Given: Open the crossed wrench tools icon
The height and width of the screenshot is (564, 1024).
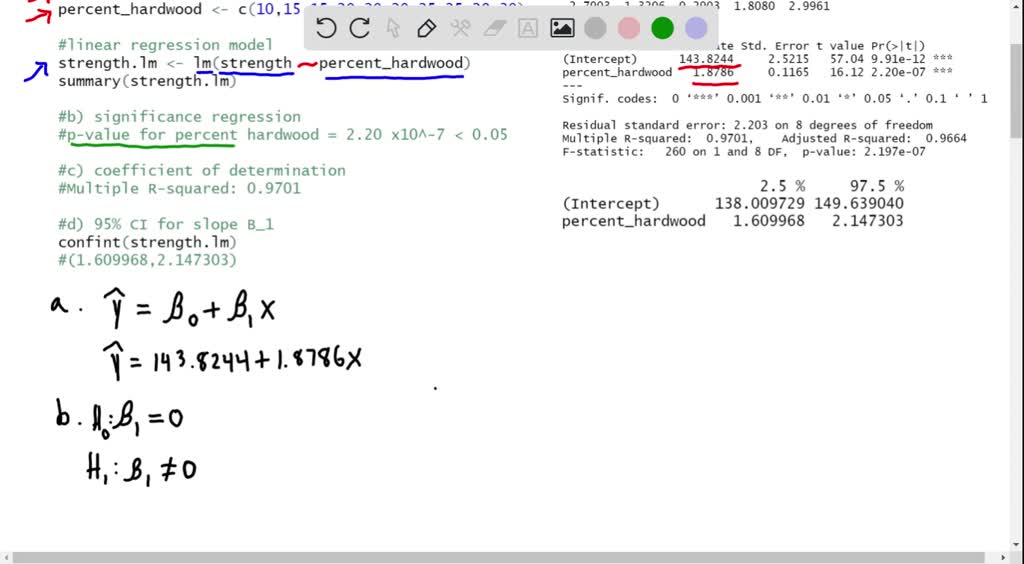Looking at the screenshot, I should (460, 28).
